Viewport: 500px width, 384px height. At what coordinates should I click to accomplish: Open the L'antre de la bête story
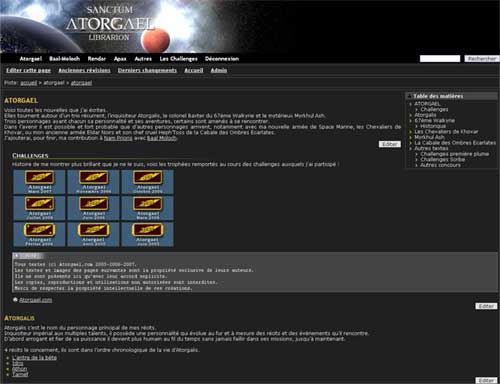click(x=35, y=358)
